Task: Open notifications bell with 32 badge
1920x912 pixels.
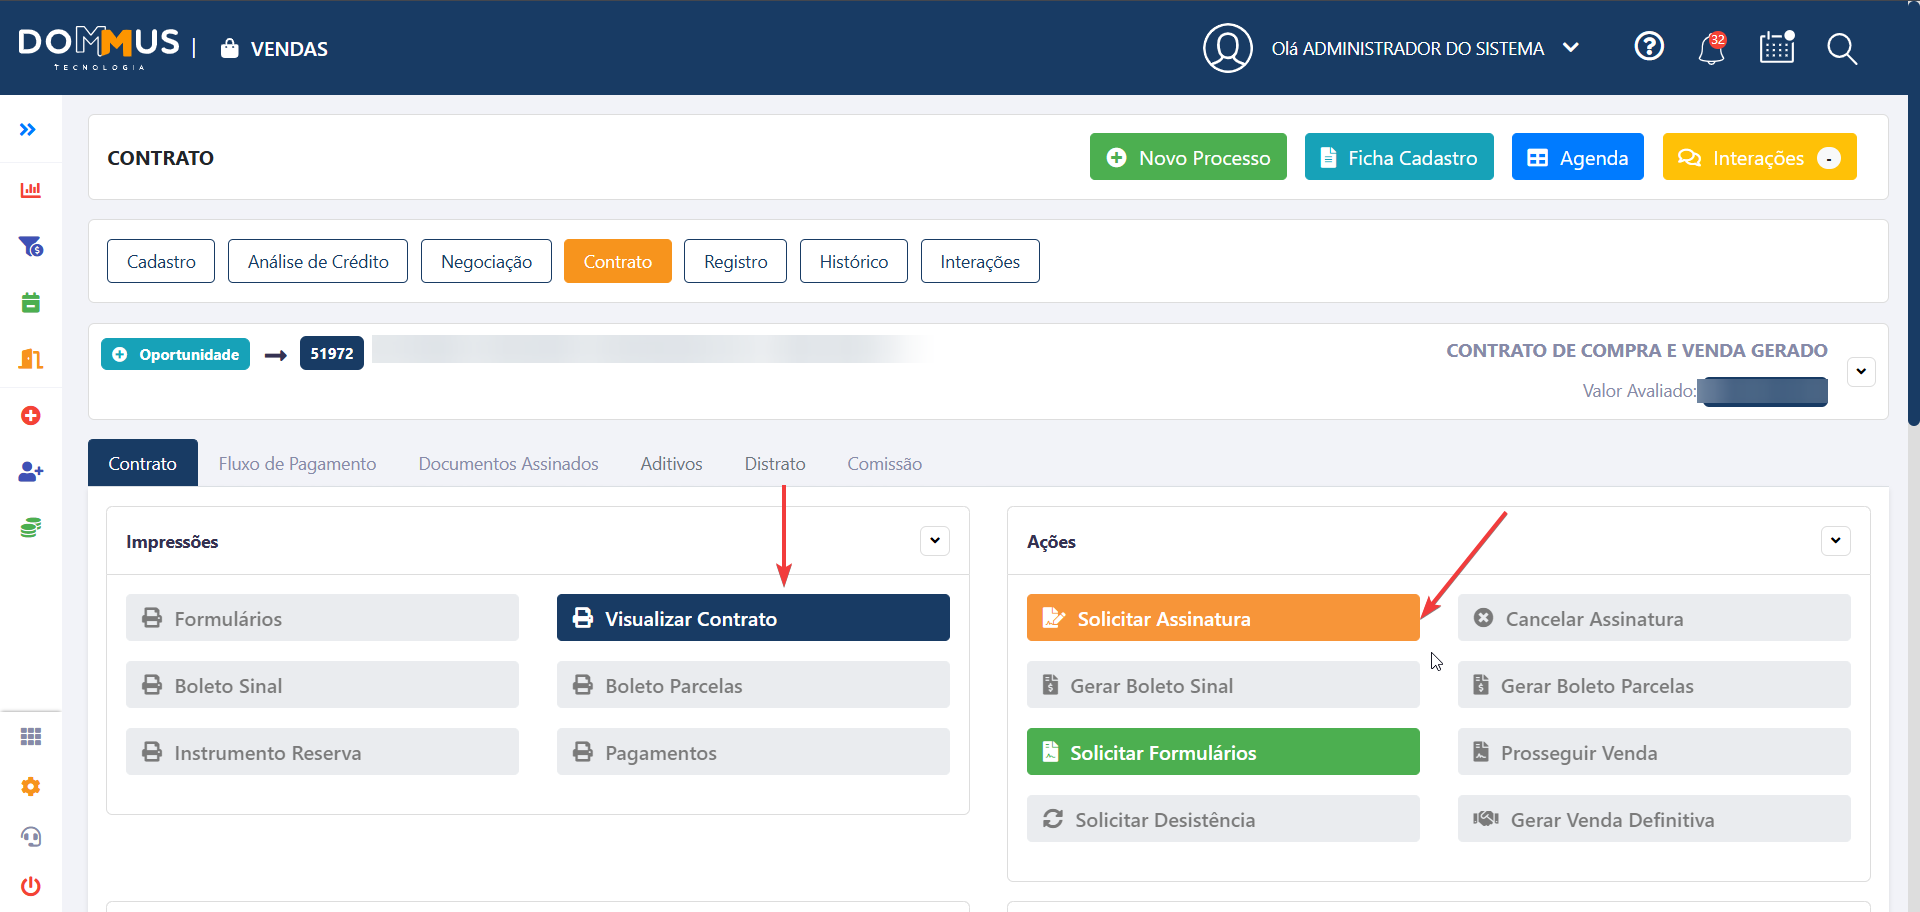Action: (1711, 48)
